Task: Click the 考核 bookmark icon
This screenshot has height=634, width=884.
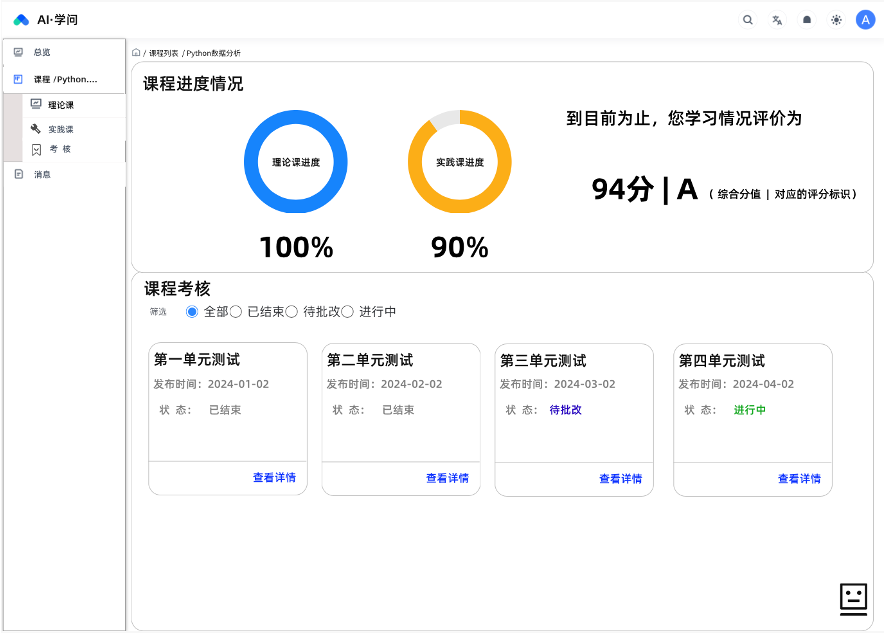Action: tap(36, 149)
